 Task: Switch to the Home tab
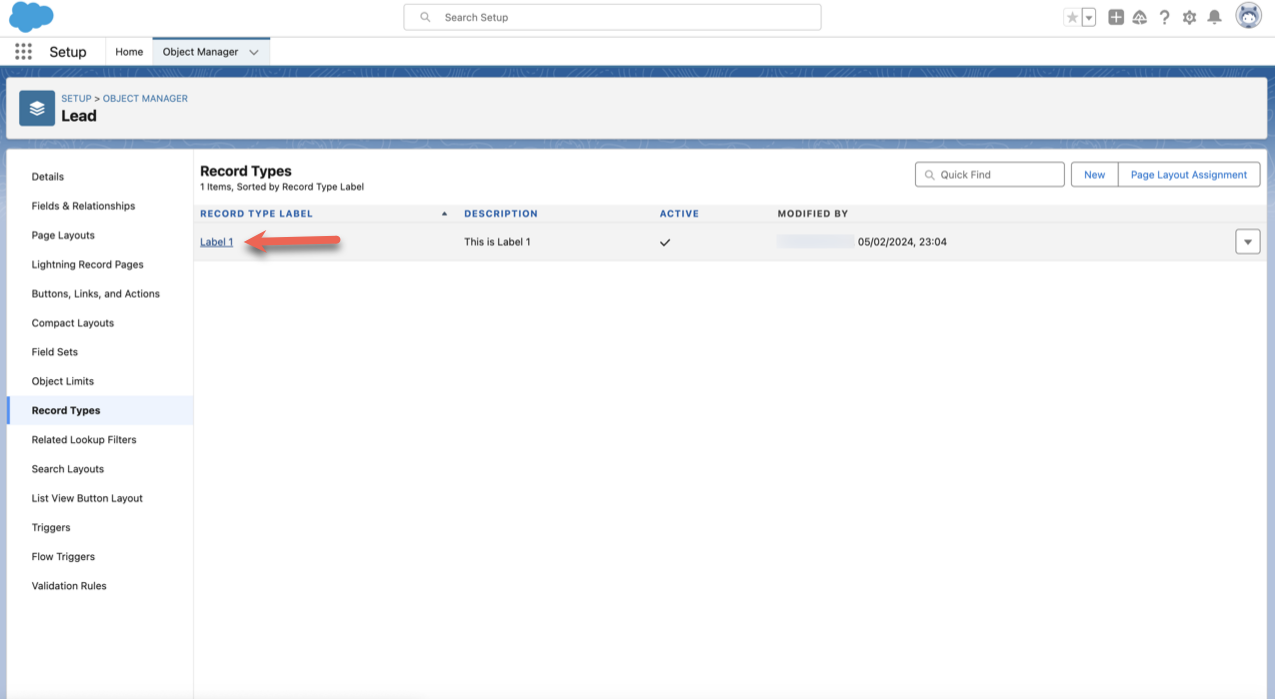[x=129, y=52]
